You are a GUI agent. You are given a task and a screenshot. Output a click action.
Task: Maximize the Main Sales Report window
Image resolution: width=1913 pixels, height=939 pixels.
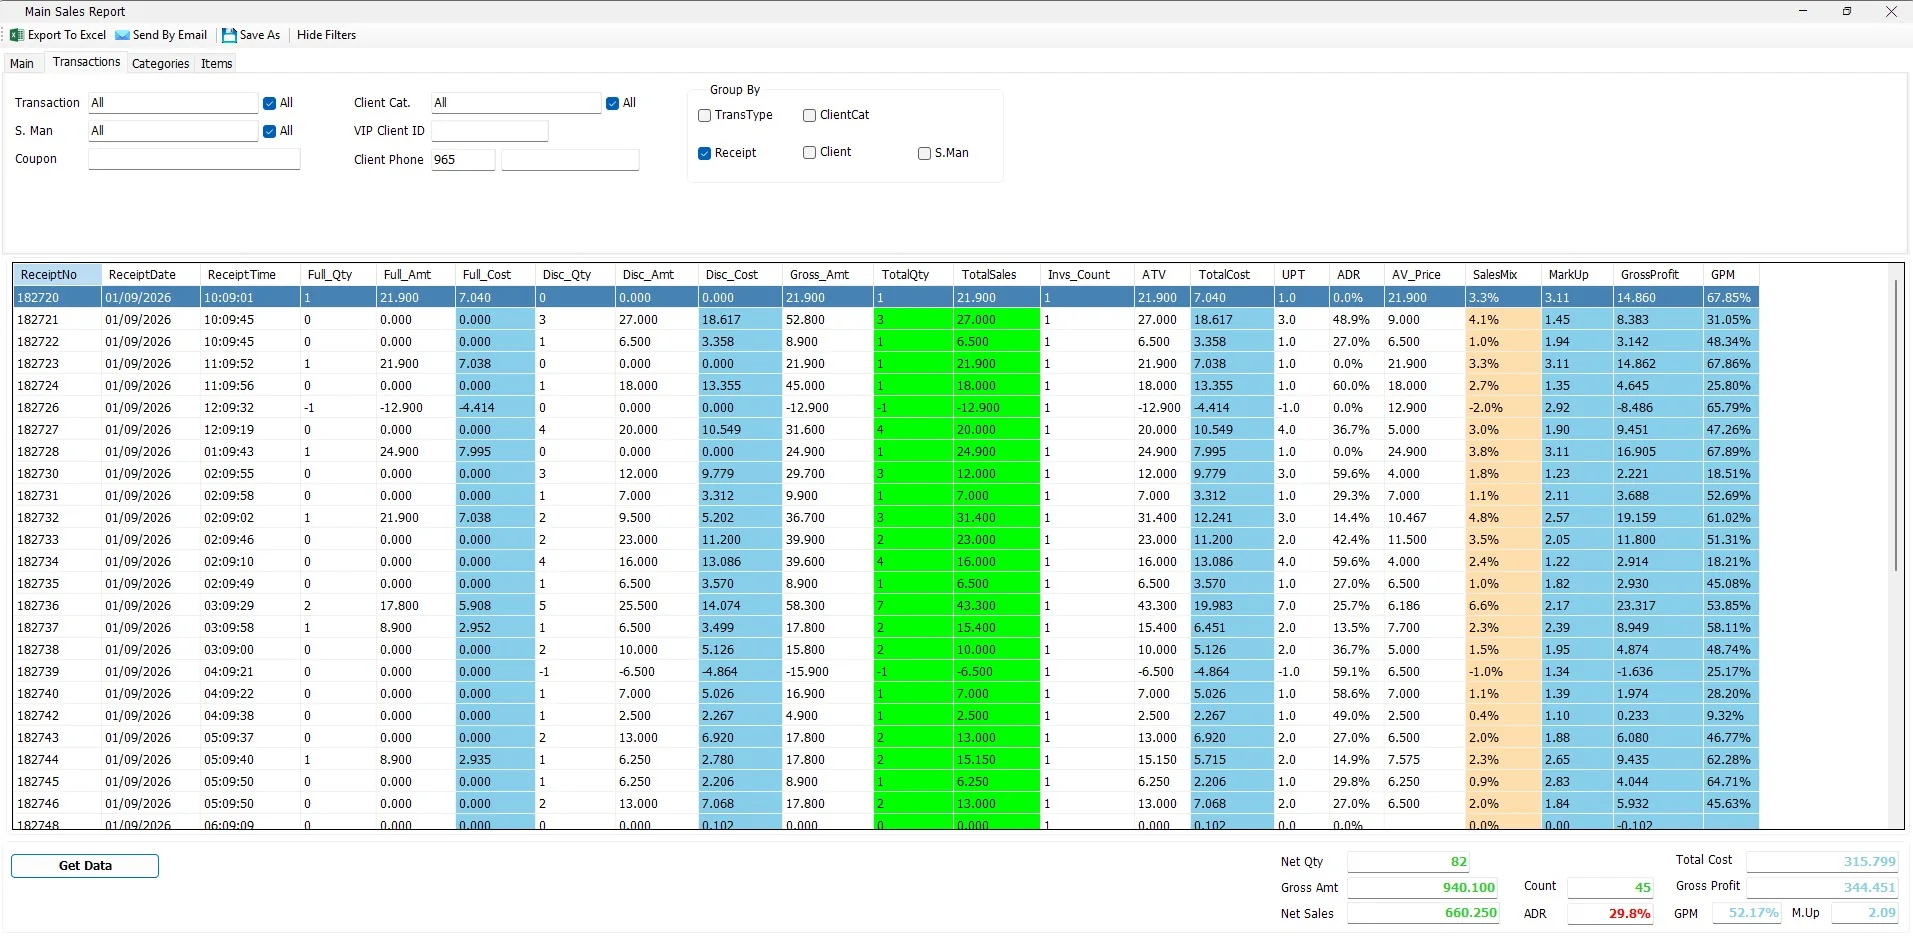tap(1847, 12)
